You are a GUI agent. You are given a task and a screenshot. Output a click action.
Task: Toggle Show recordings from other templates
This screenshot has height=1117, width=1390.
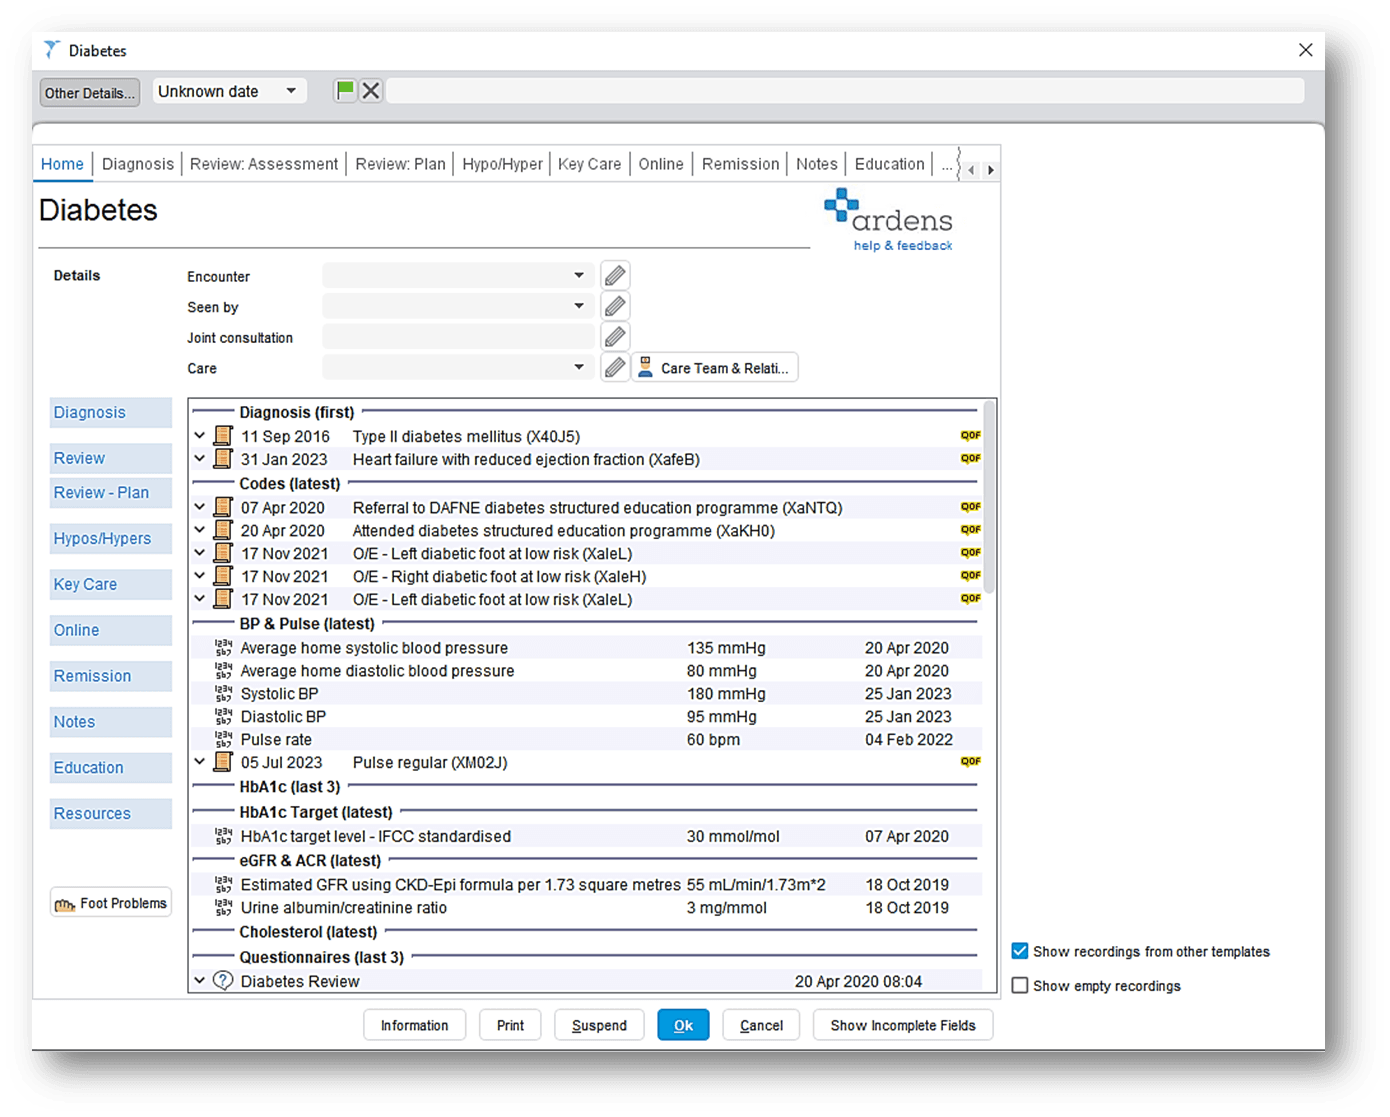pyautogui.click(x=1019, y=951)
